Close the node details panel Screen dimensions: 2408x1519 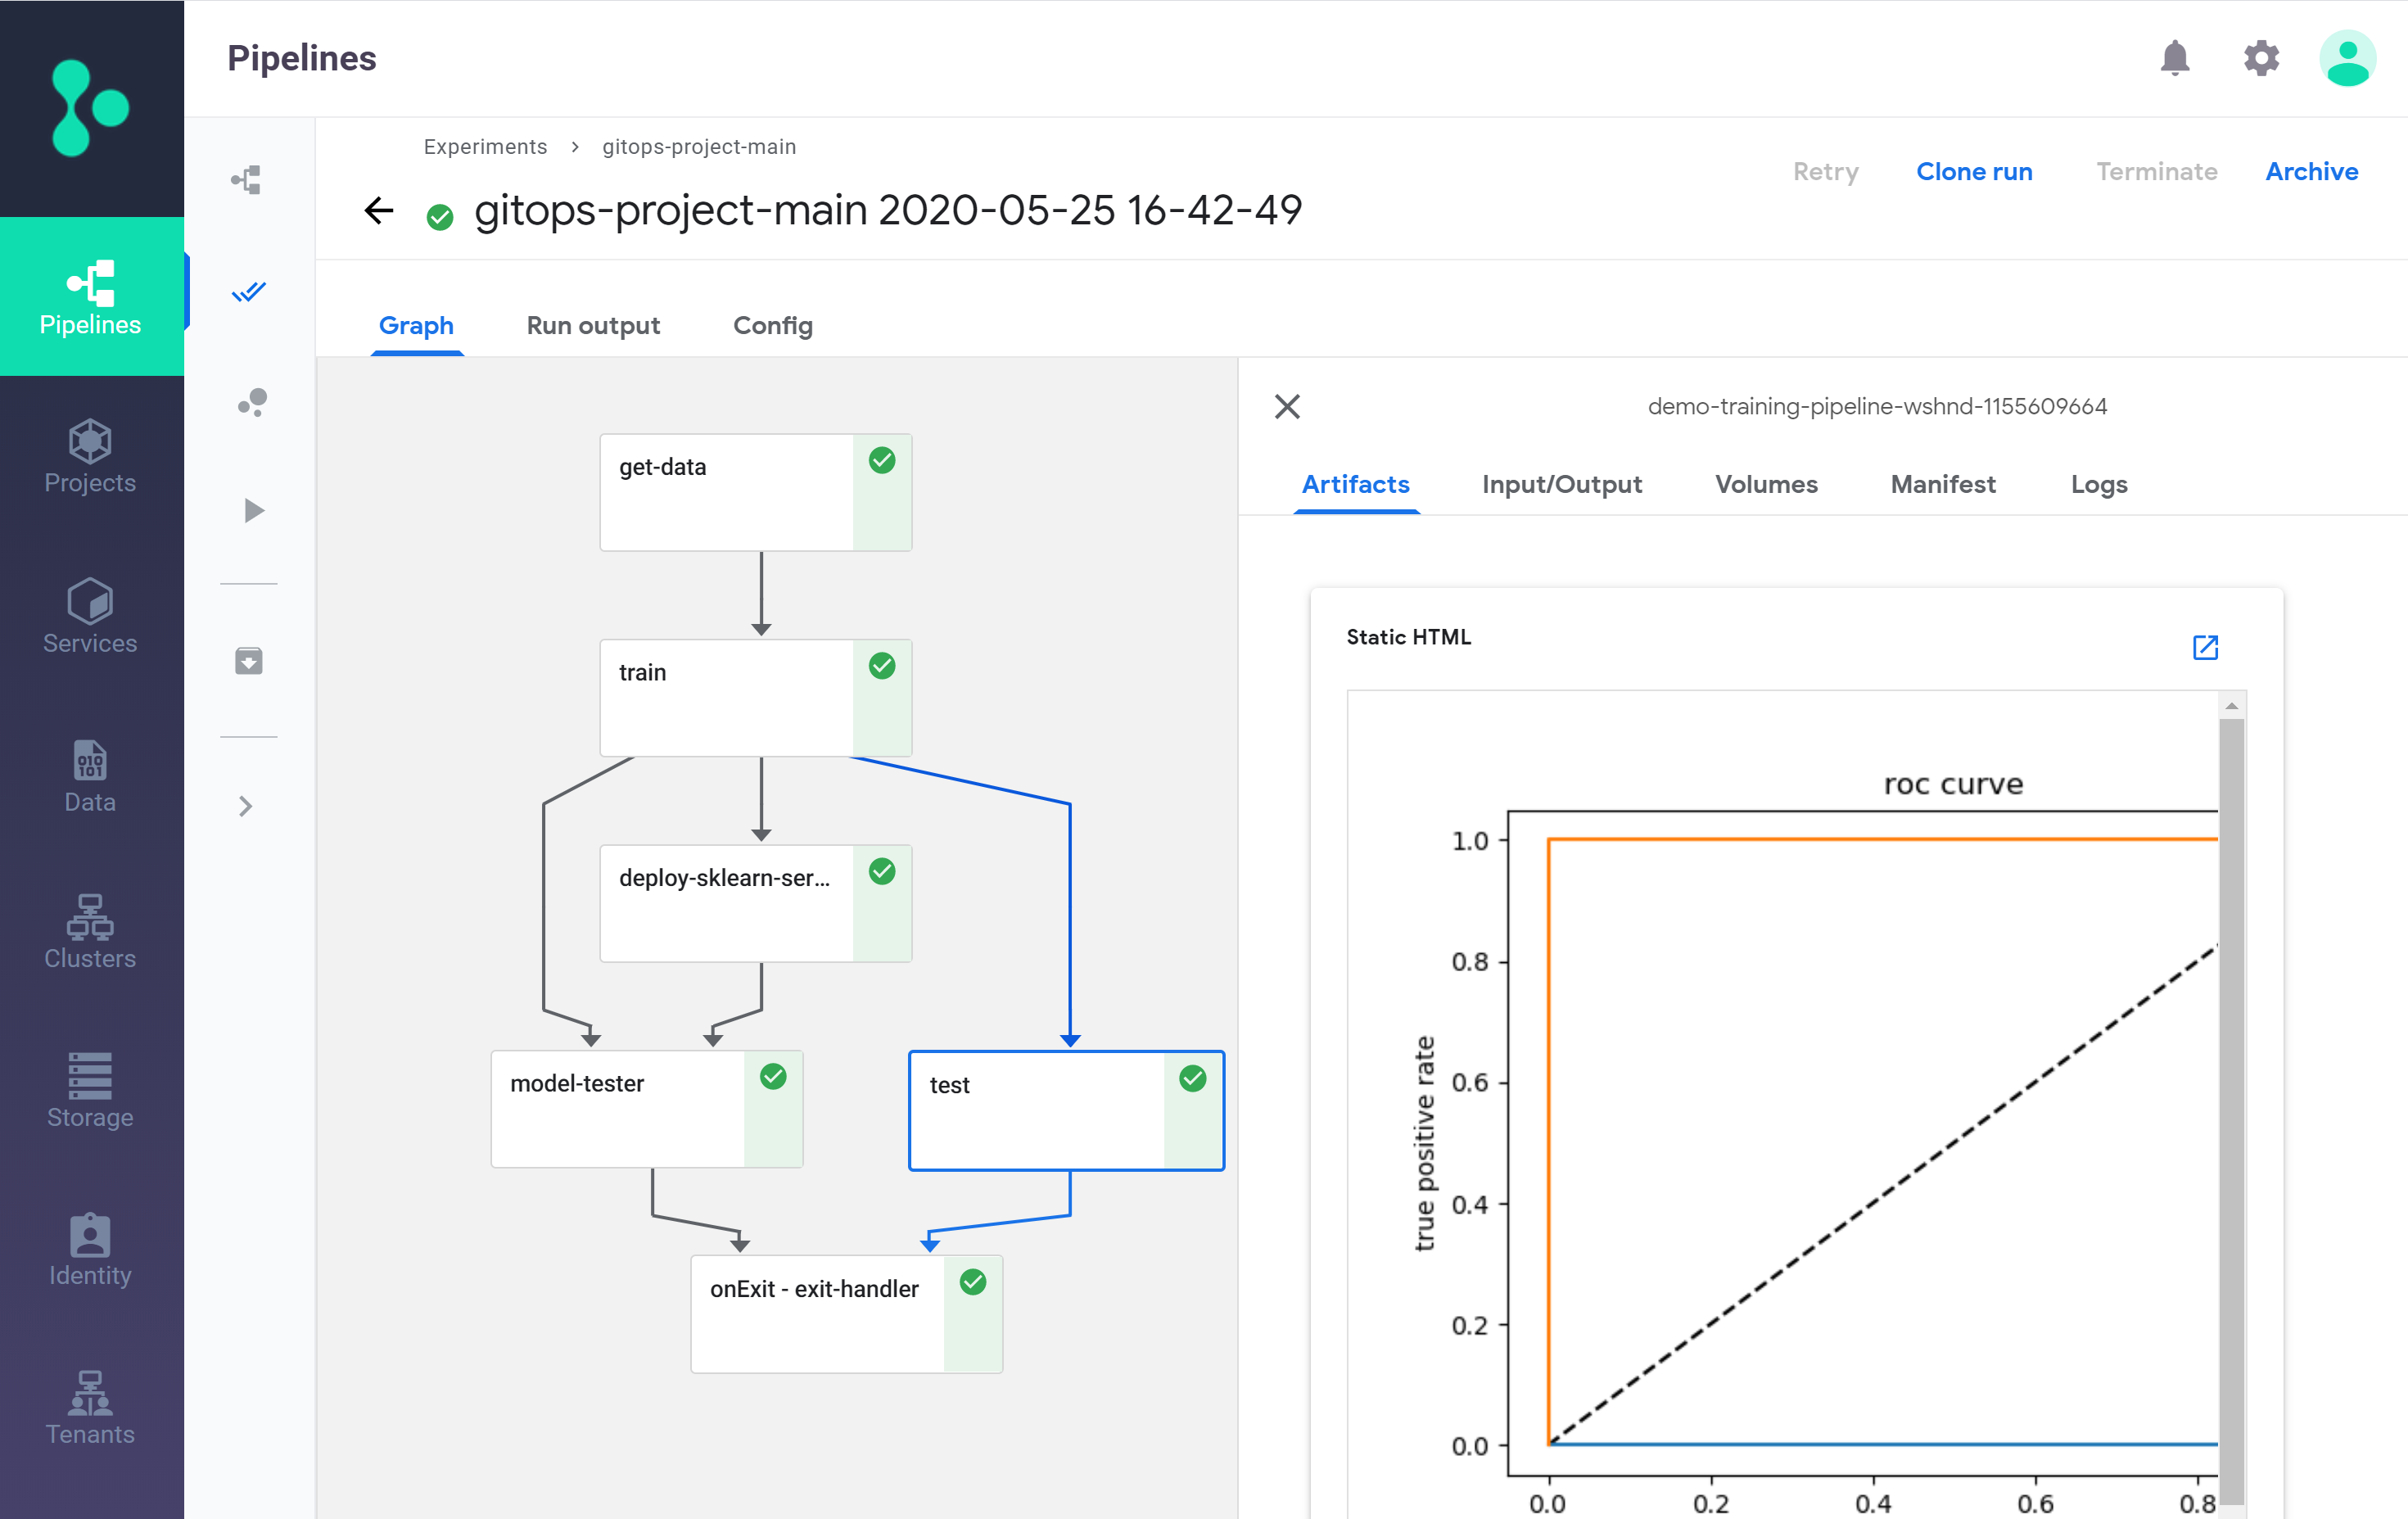1287,406
